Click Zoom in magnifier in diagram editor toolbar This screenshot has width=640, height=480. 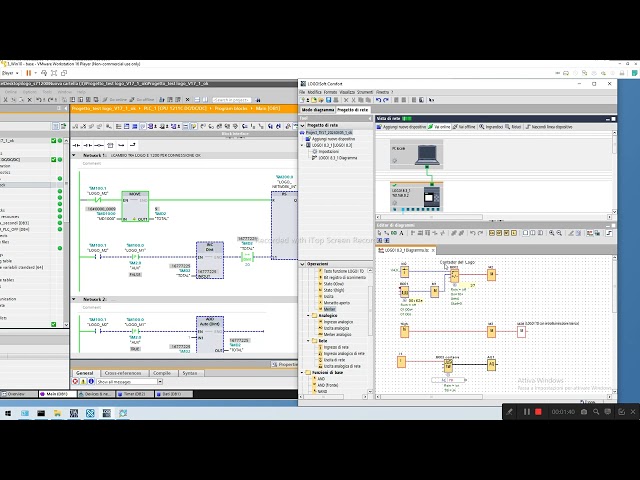pyautogui.click(x=552, y=233)
